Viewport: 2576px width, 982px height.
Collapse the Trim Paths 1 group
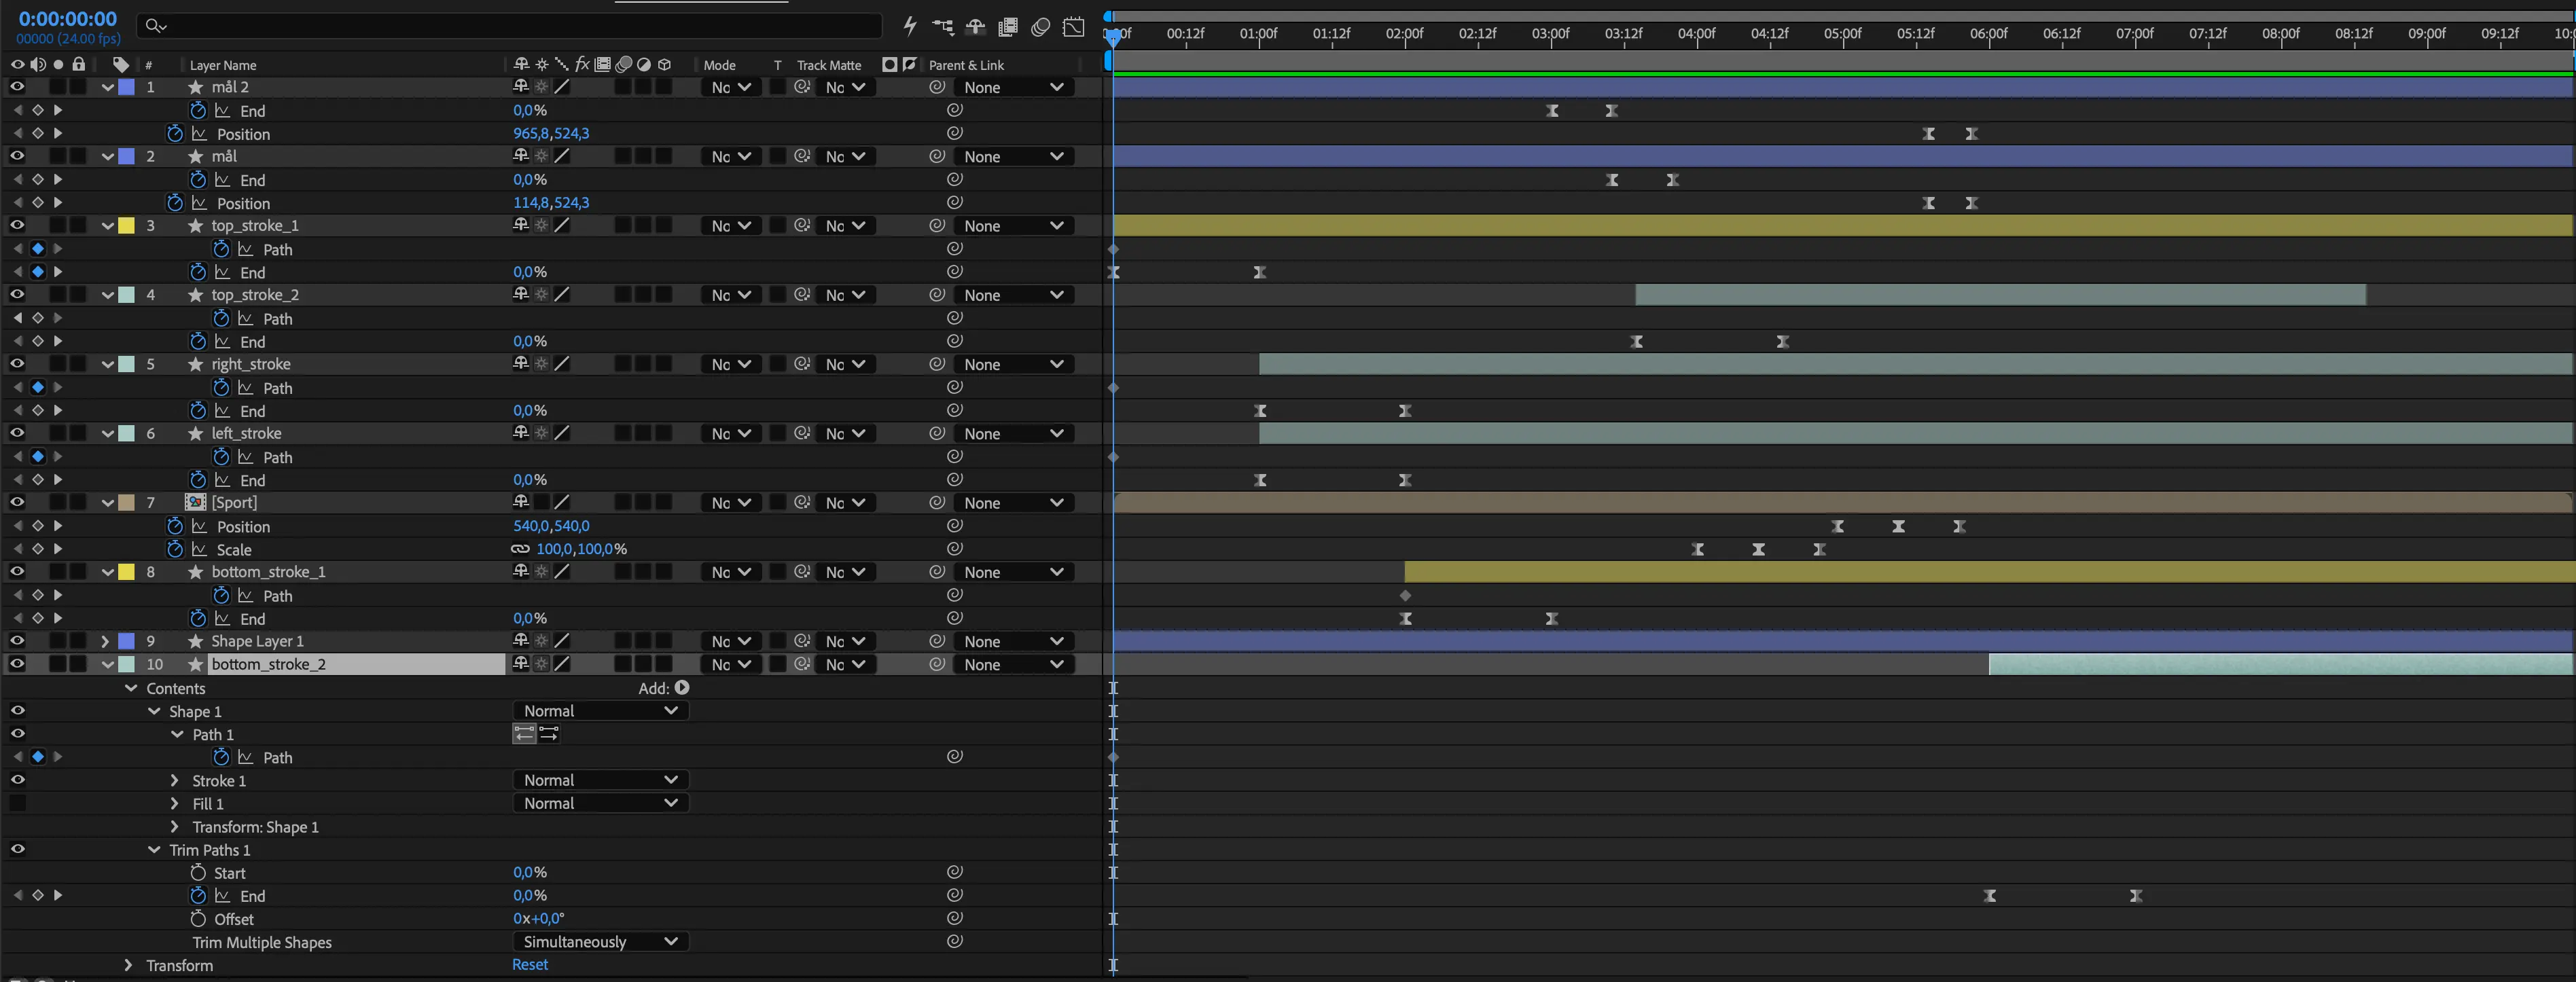[153, 850]
